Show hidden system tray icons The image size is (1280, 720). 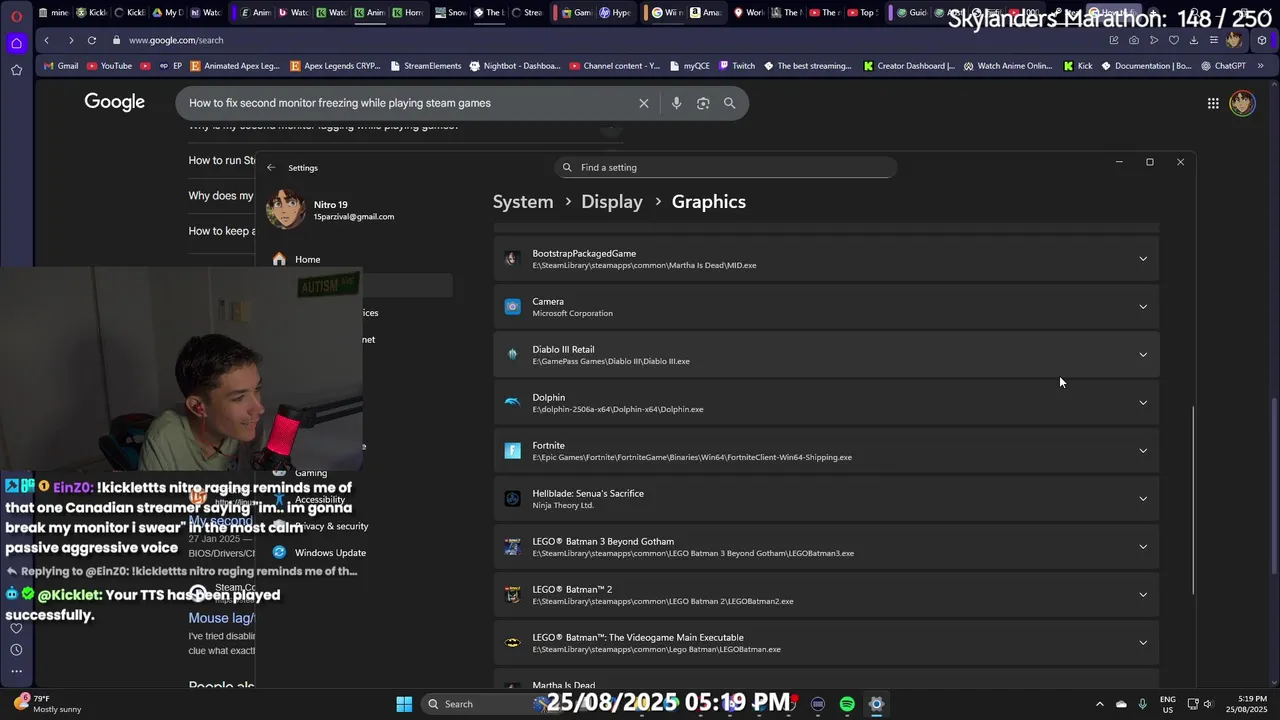[x=1100, y=704]
